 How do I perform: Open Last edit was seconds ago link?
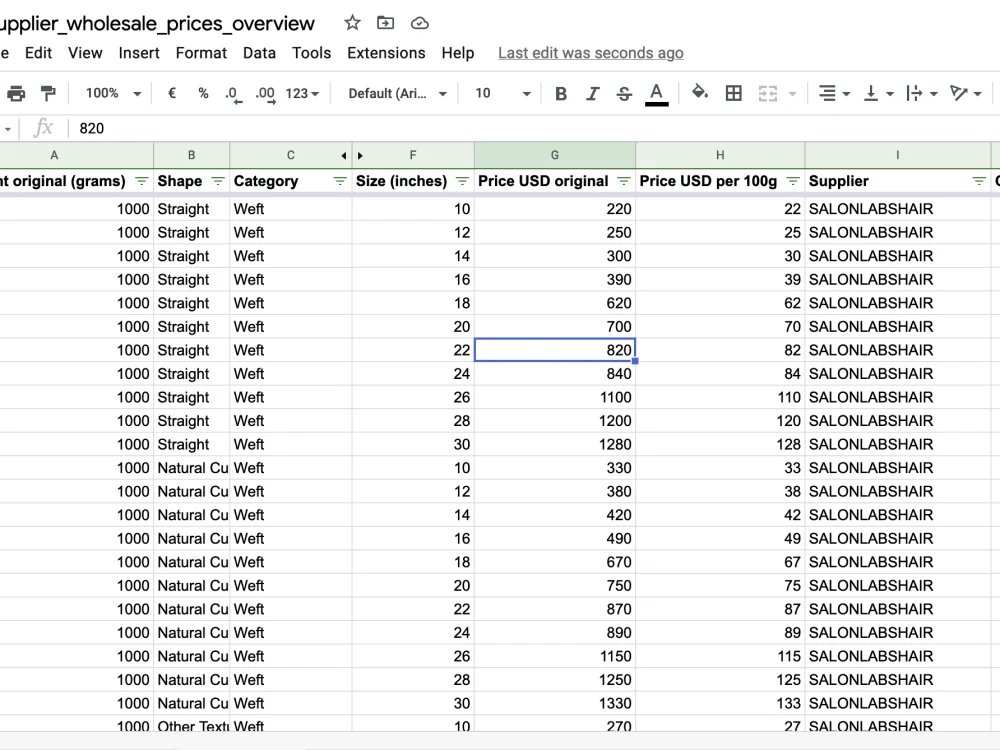[x=591, y=53]
